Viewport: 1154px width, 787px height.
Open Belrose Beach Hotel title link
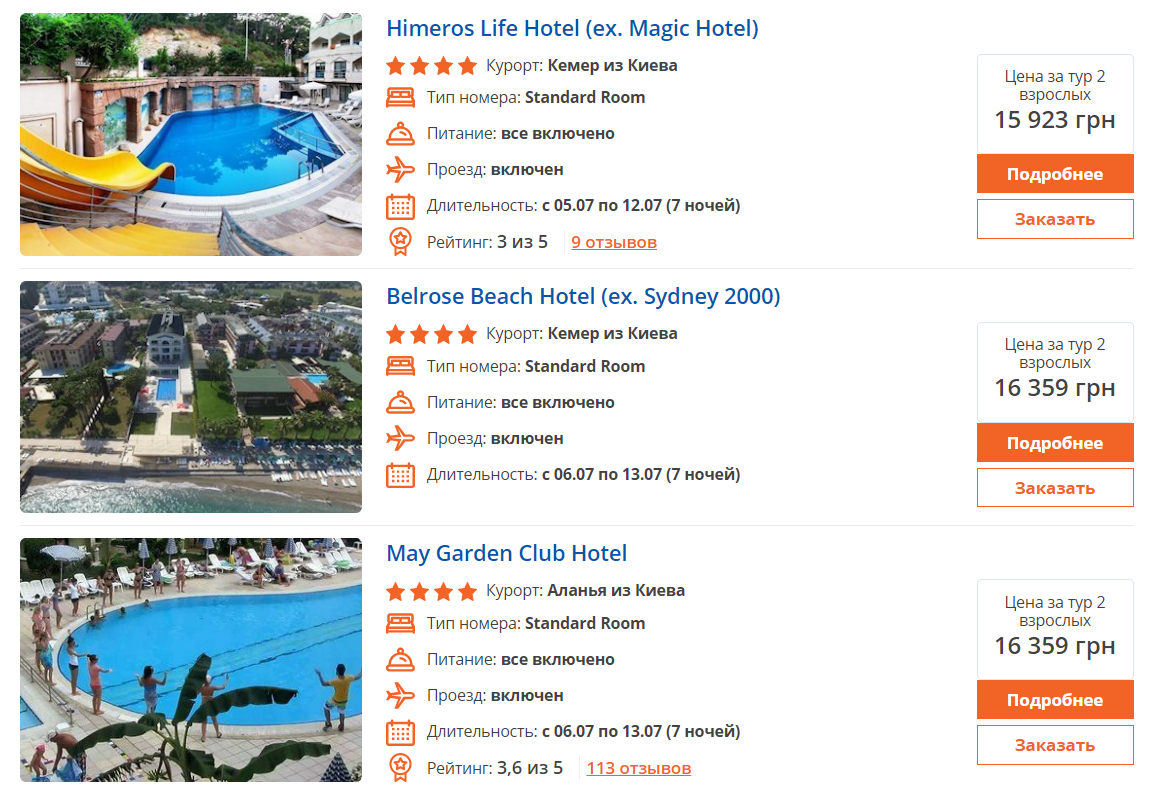583,297
